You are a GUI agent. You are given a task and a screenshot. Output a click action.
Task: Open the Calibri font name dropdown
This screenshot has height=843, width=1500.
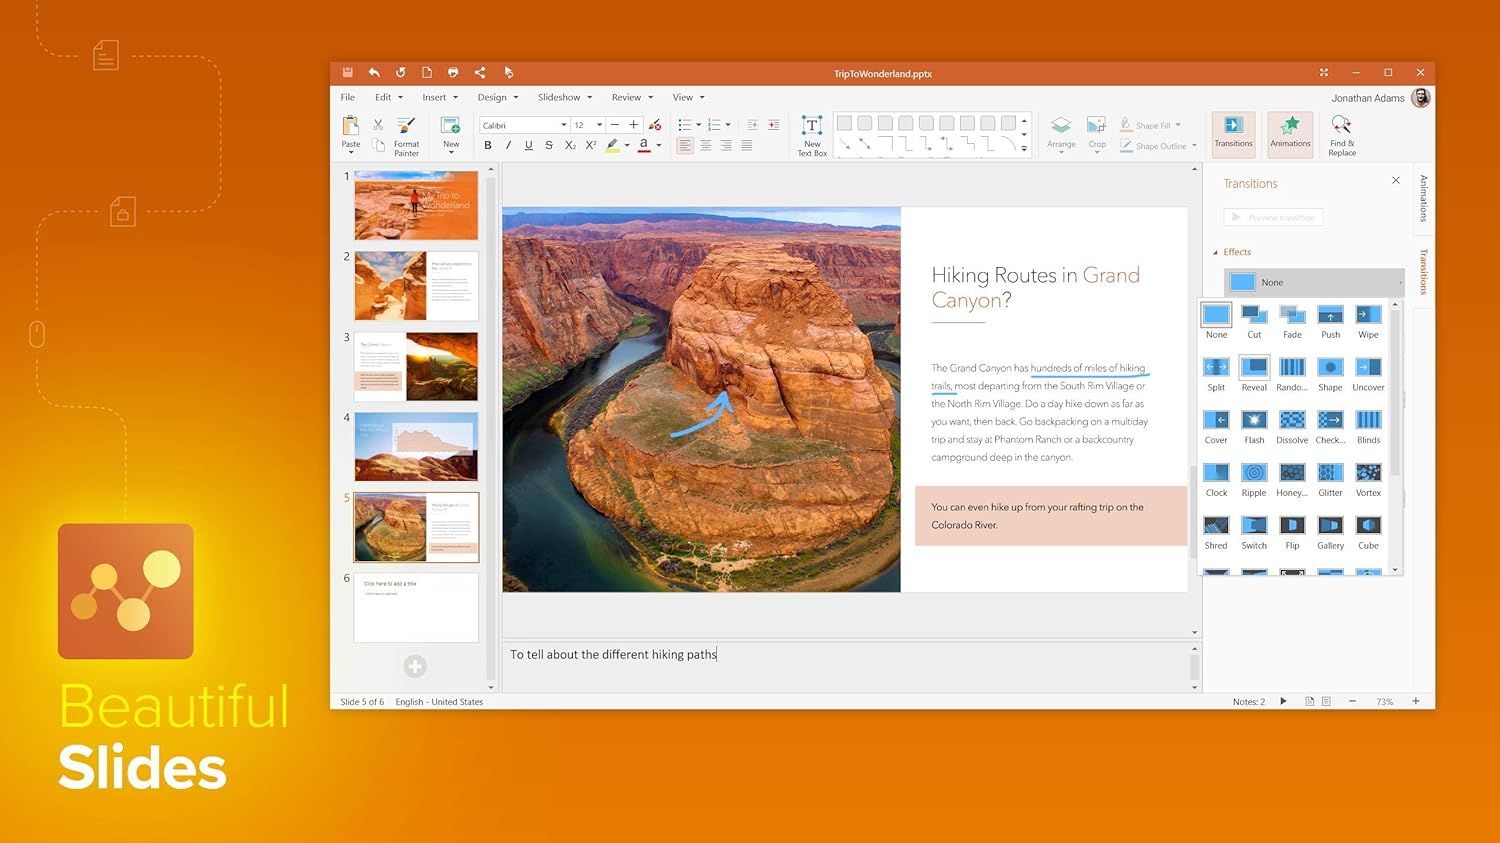tap(564, 125)
